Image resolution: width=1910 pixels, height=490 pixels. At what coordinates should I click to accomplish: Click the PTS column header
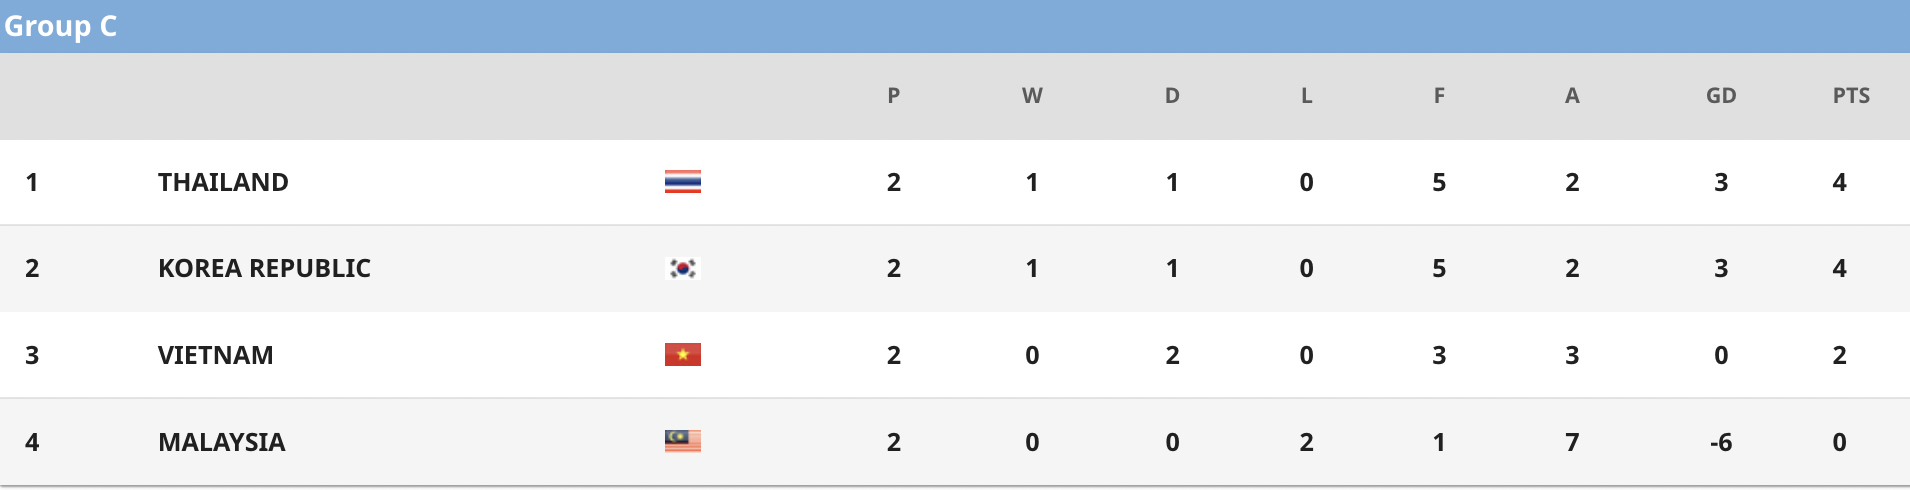[1851, 96]
